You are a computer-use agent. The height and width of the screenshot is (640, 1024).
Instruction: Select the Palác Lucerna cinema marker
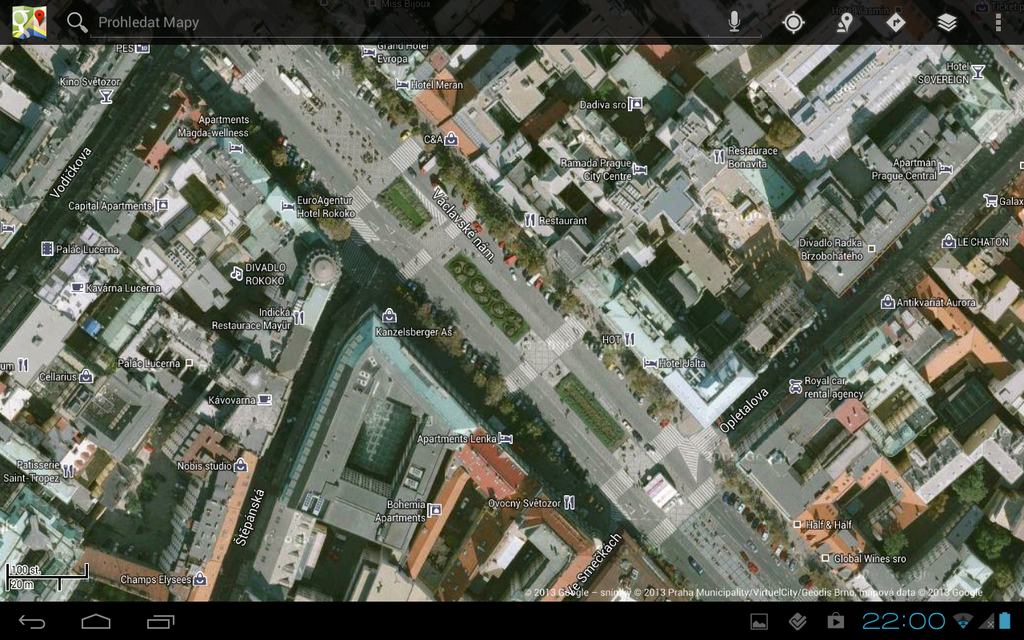click(x=47, y=248)
